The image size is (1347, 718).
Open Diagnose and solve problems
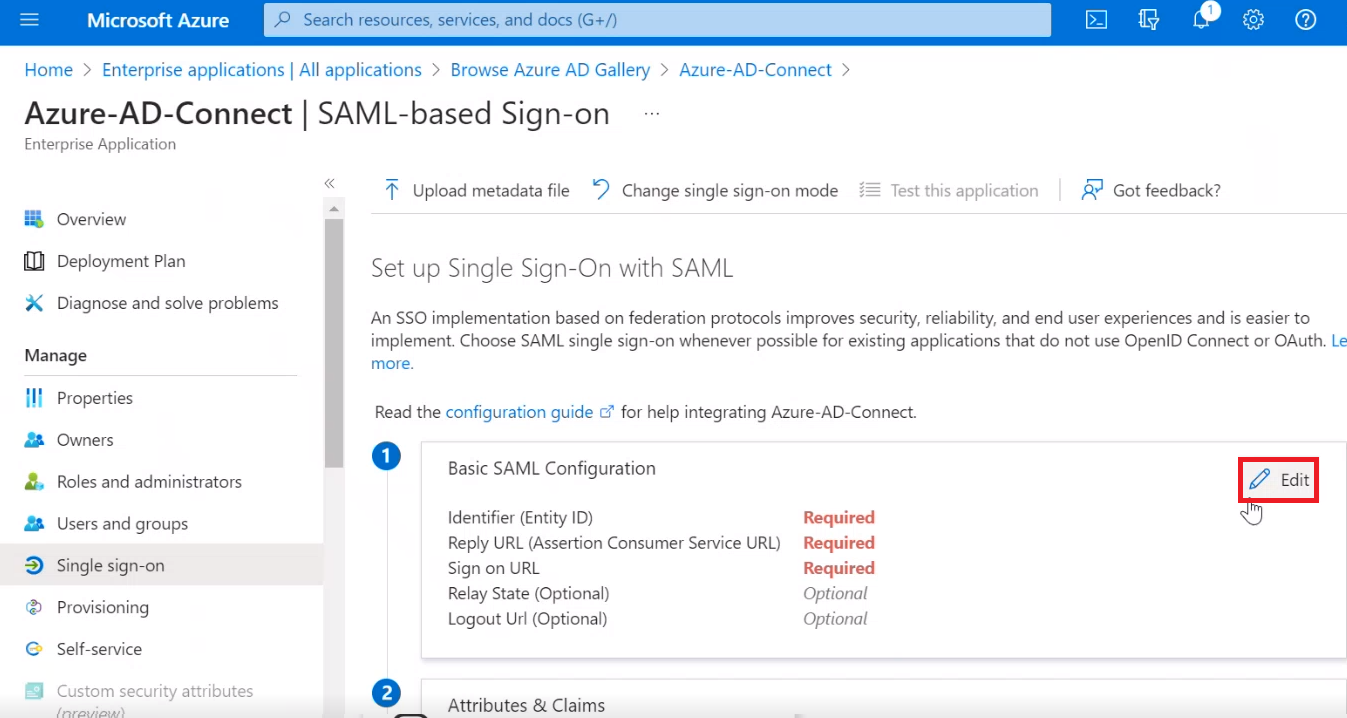(x=167, y=303)
